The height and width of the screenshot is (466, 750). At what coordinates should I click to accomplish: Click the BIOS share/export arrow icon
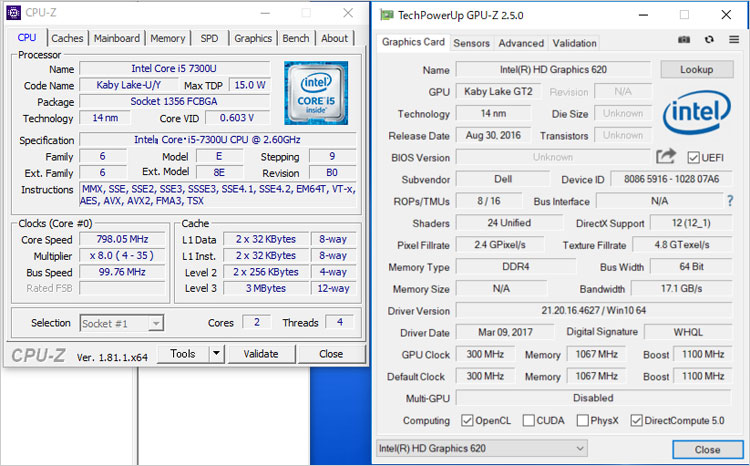[x=665, y=156]
